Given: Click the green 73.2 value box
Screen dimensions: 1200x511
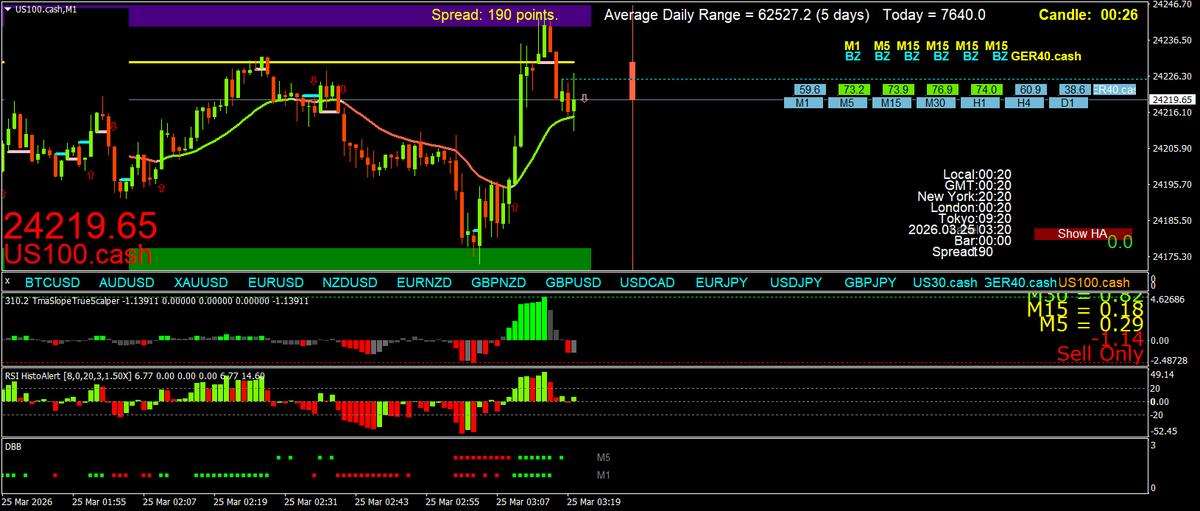Looking at the screenshot, I should [x=853, y=90].
